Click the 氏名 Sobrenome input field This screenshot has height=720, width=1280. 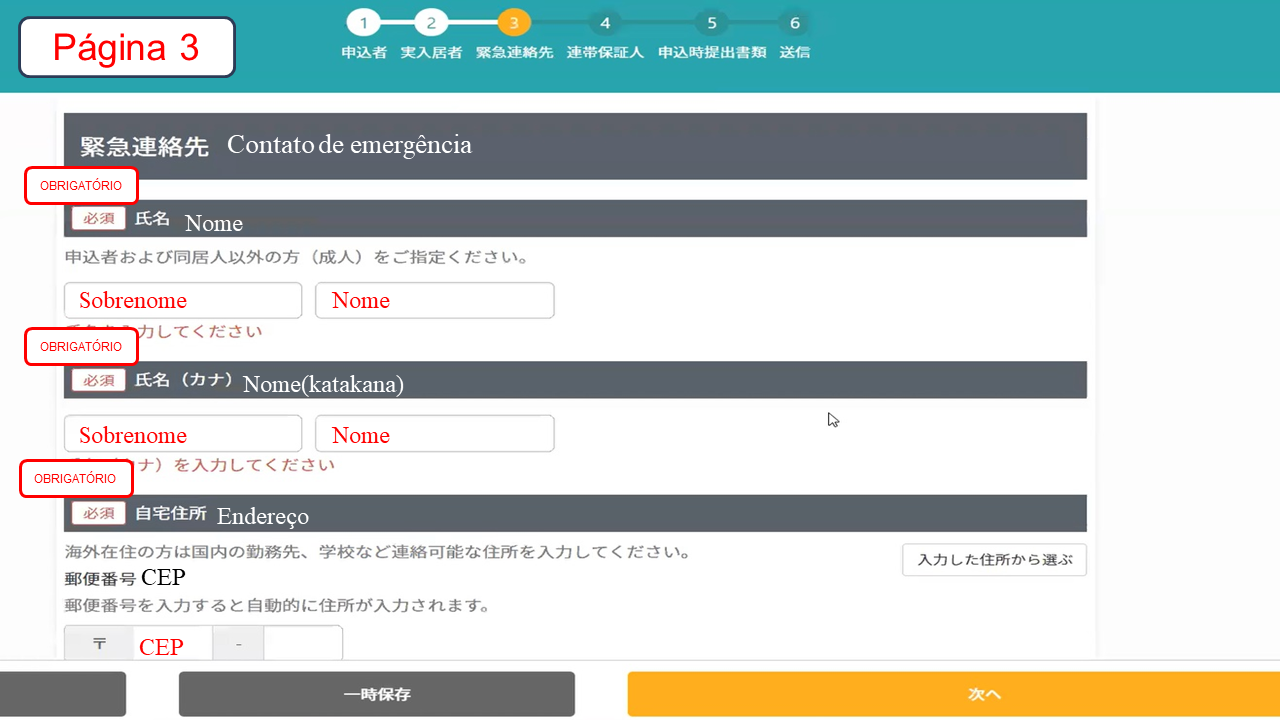click(x=183, y=300)
